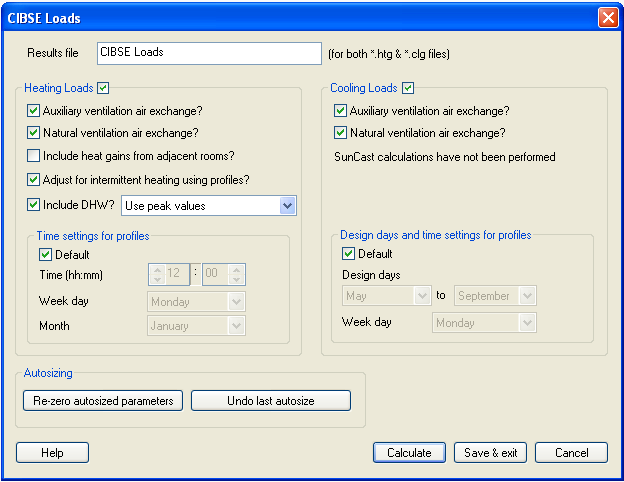The height and width of the screenshot is (482, 624).
Task: Open Help for CIBSE Loads
Action: (52, 453)
